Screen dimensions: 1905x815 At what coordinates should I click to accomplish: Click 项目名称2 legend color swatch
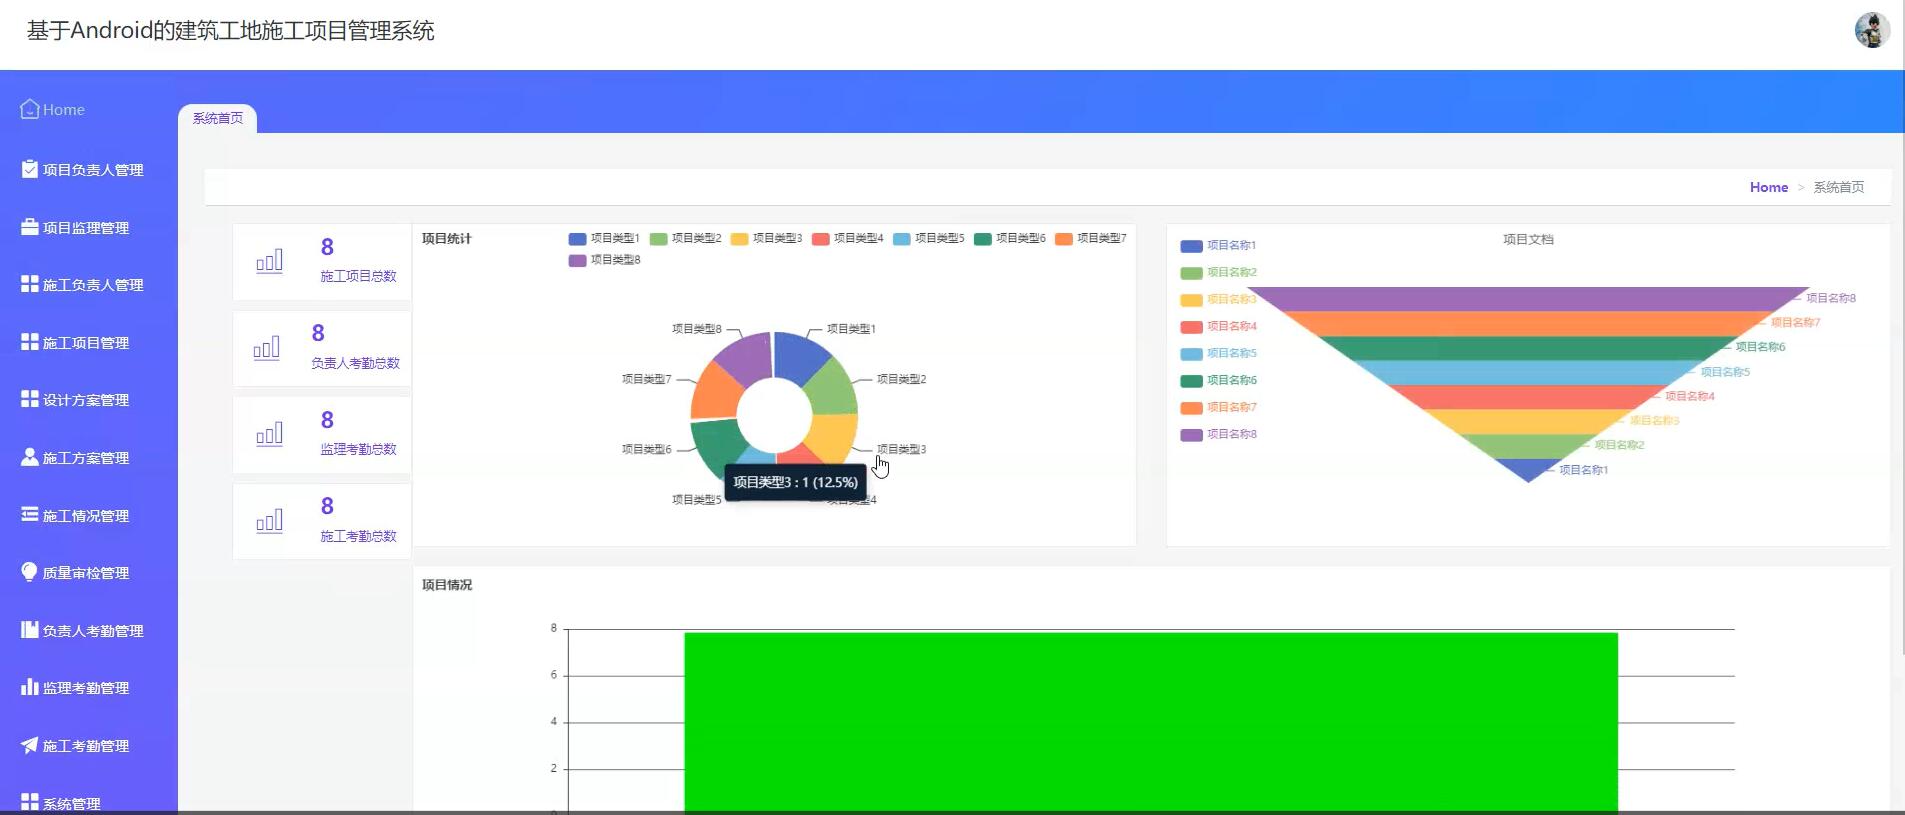coord(1191,273)
